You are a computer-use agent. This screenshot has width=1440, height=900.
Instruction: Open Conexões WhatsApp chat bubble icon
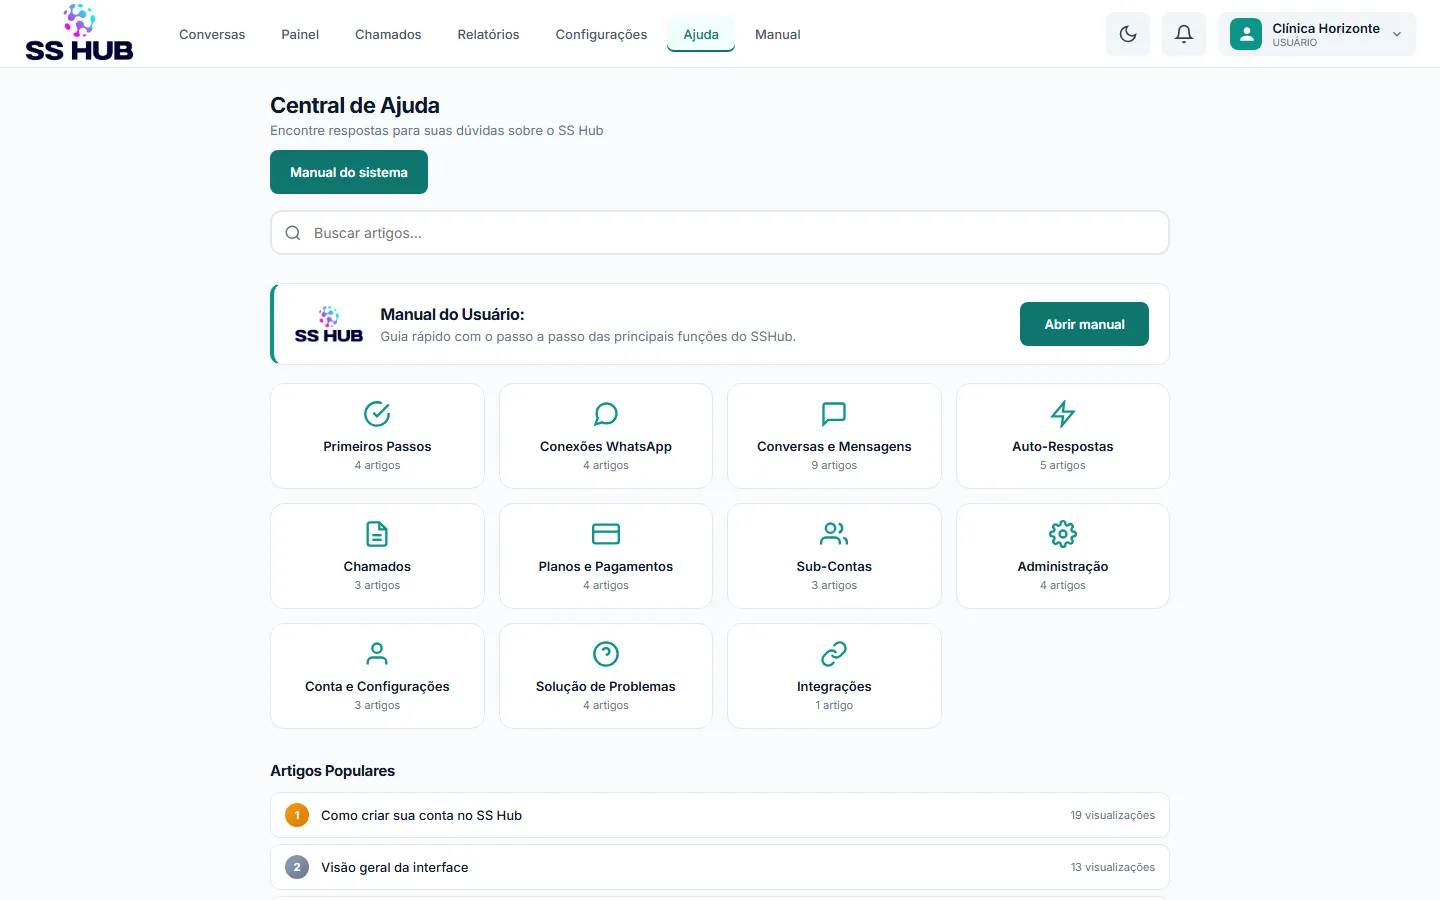coord(606,414)
